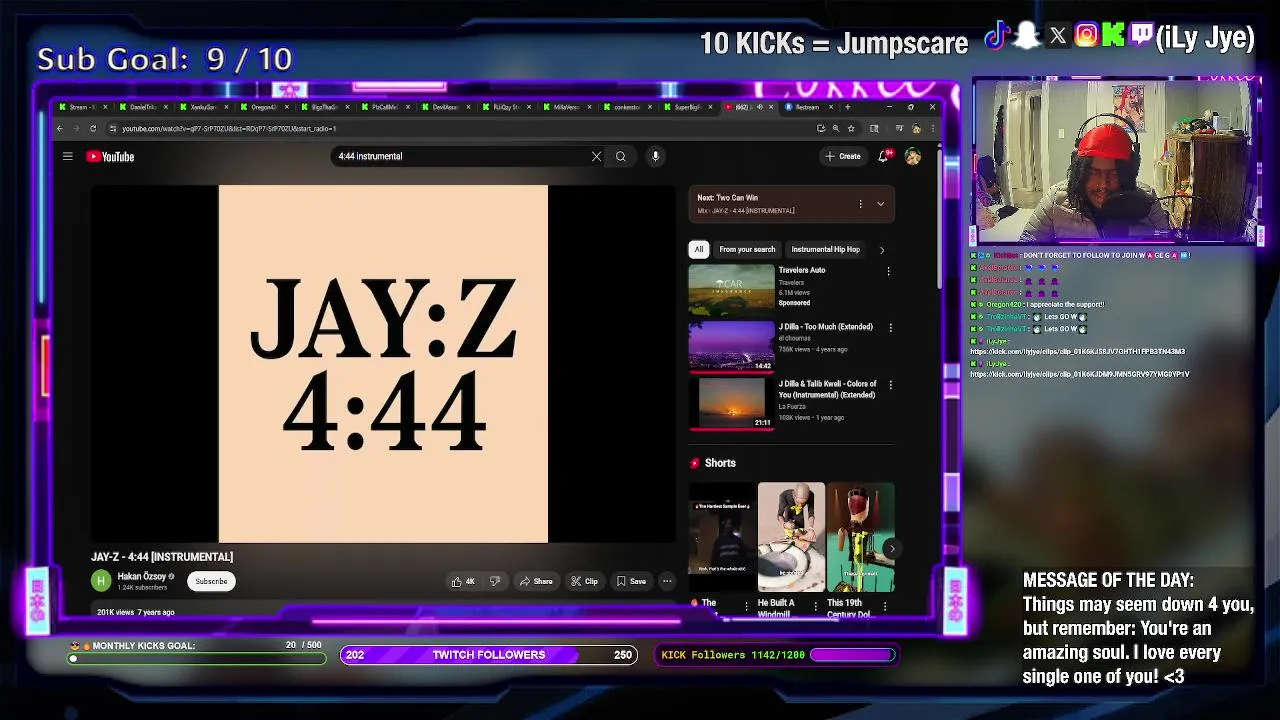The width and height of the screenshot is (1280, 720).
Task: Show next Shorts with the arrow
Action: 891,548
